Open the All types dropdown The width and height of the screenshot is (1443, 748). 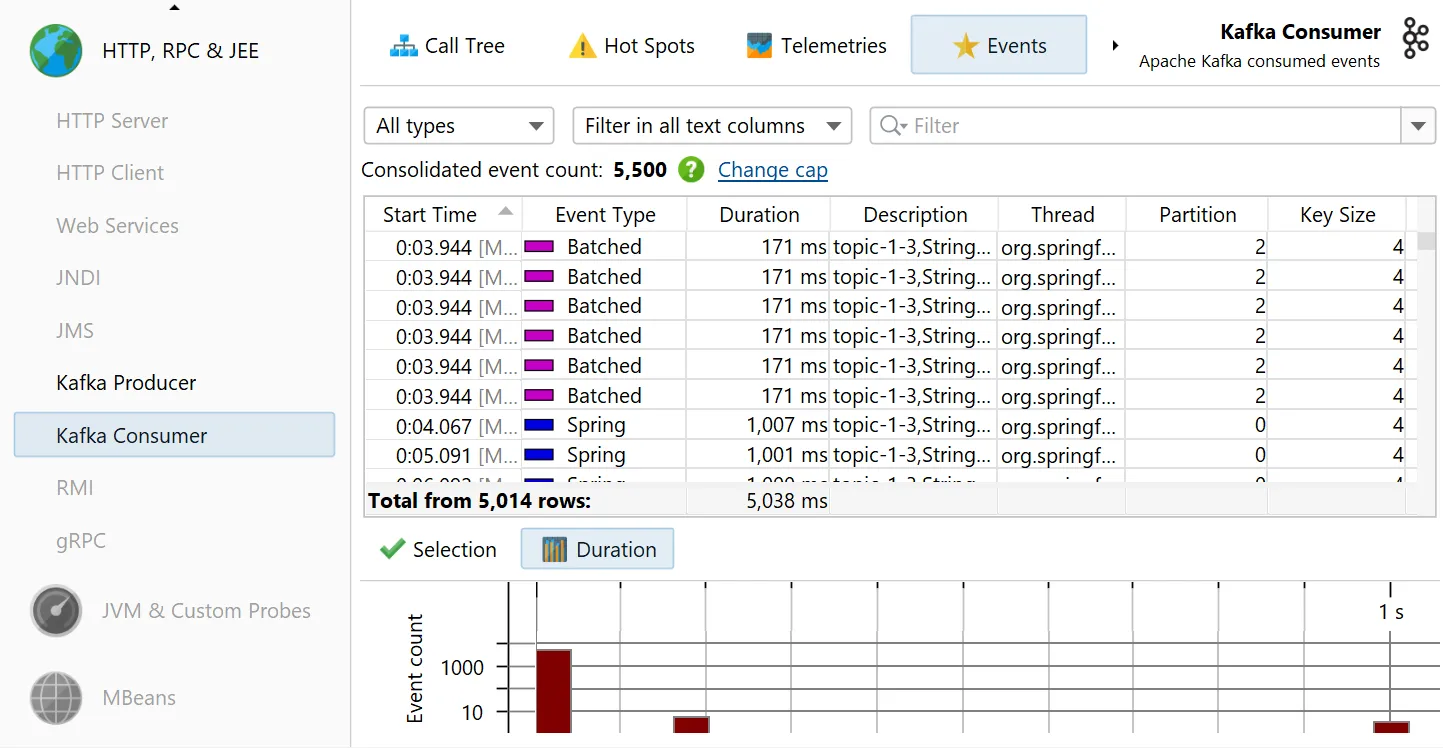[458, 126]
